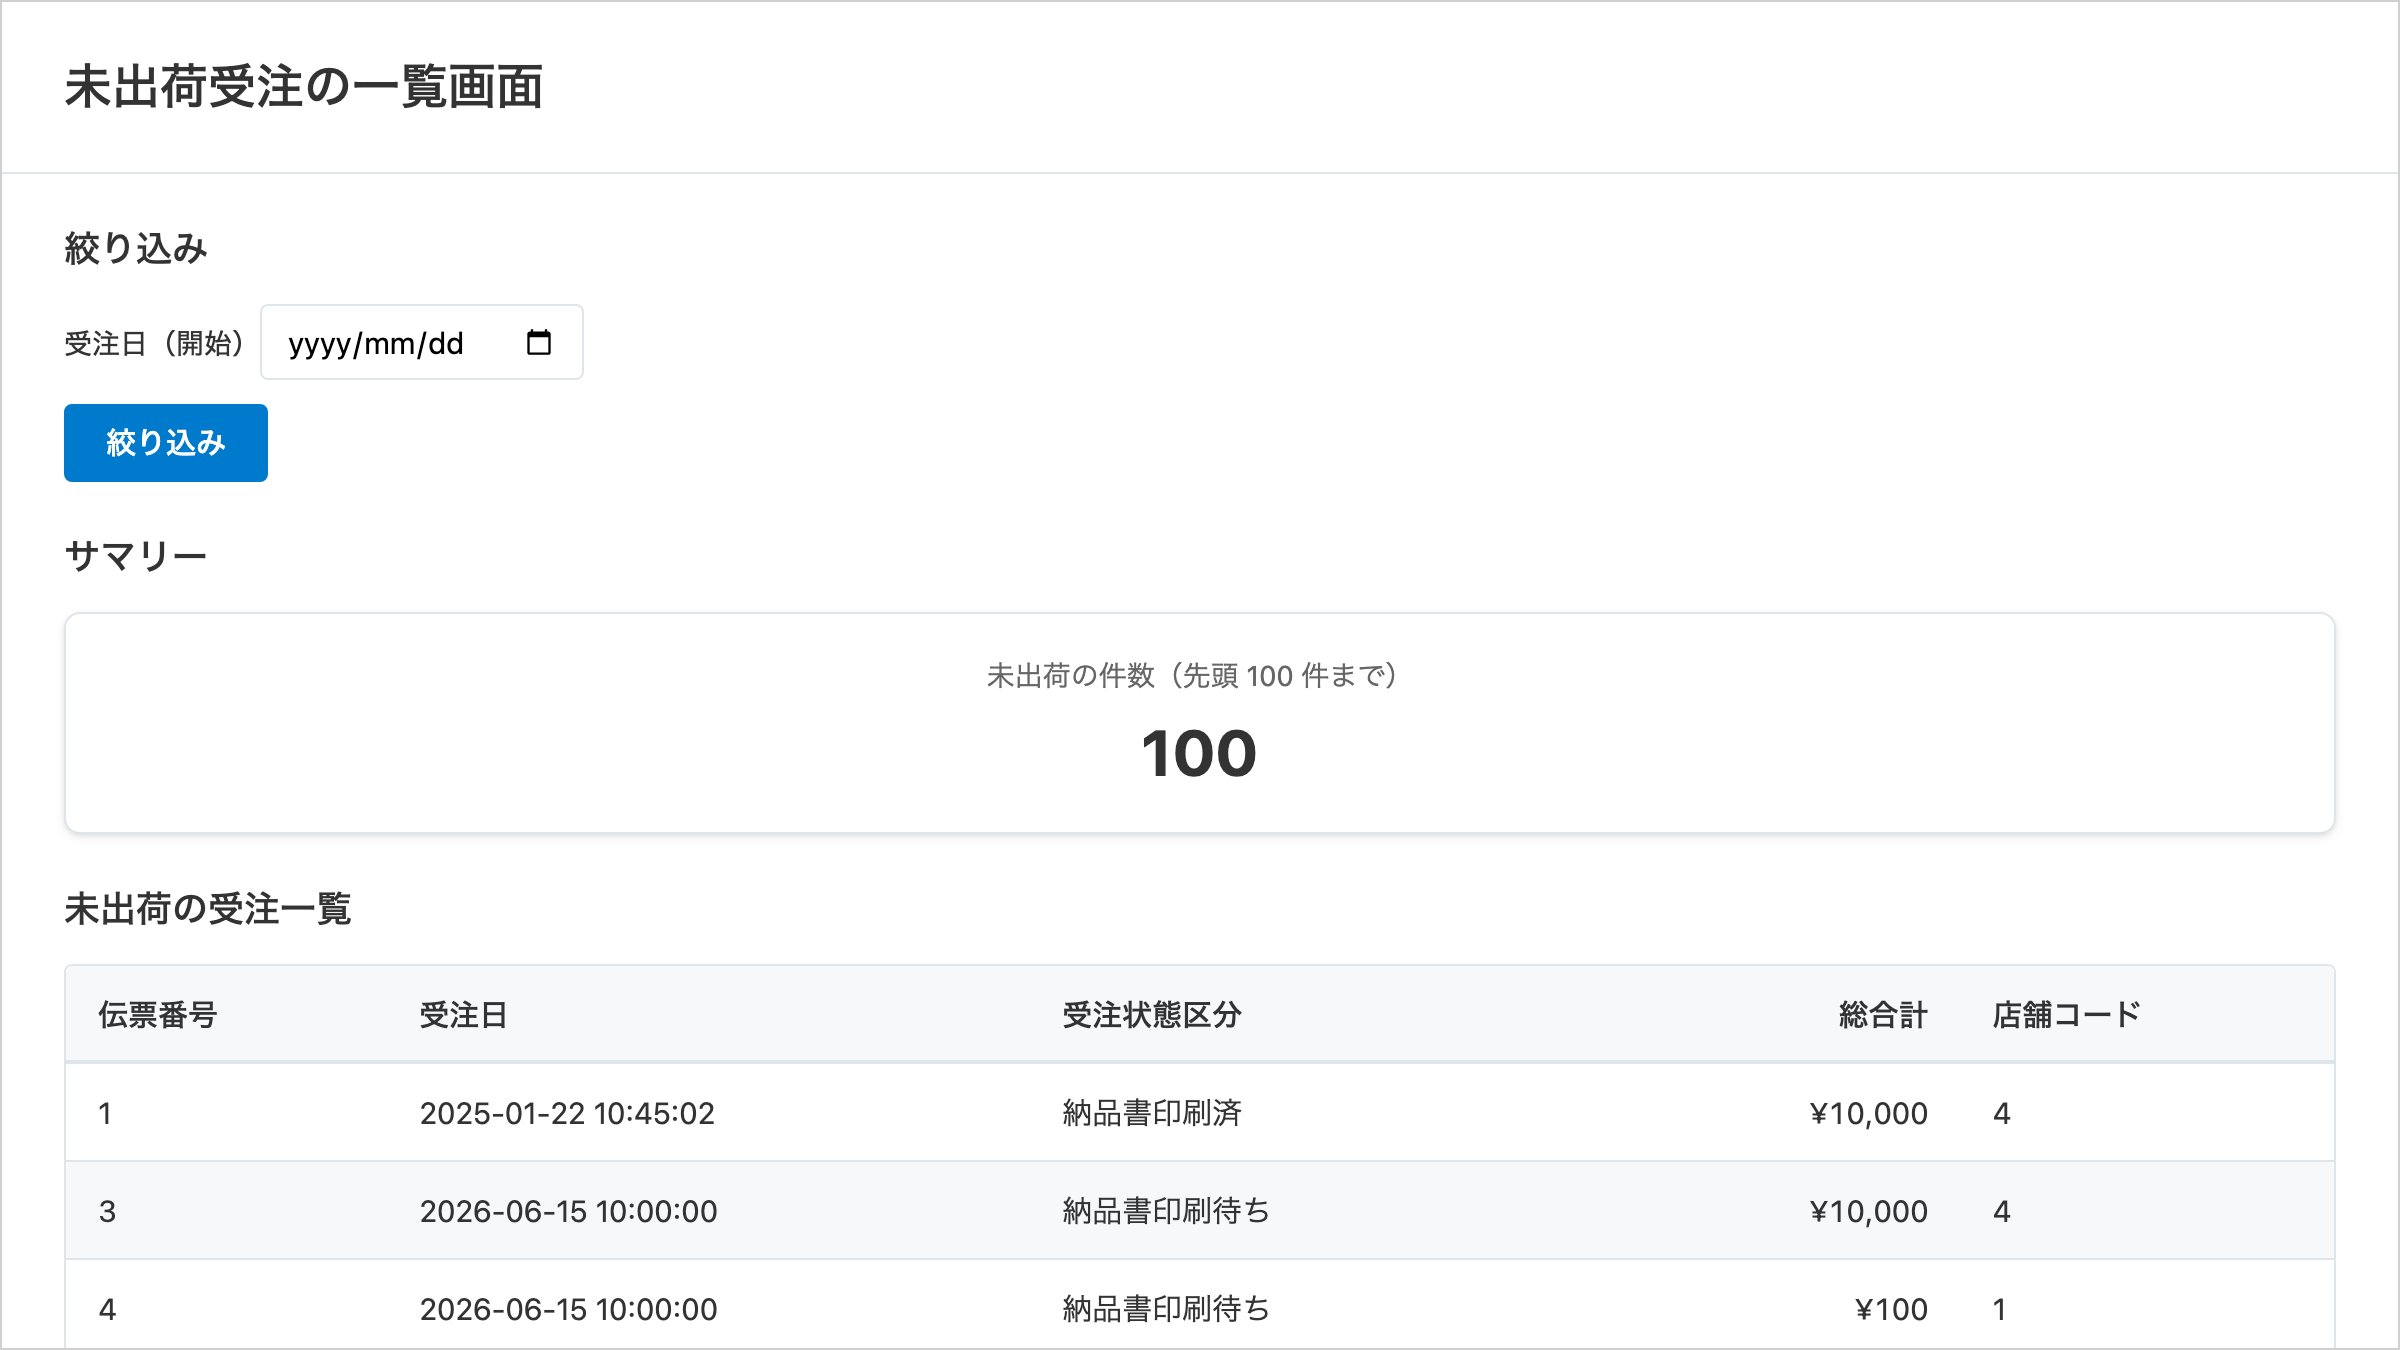Screen dimensions: 2400x1350
Task: Click the 未出荷の件数（先頭 100 件まで） label
Action: pyautogui.click(x=1199, y=676)
